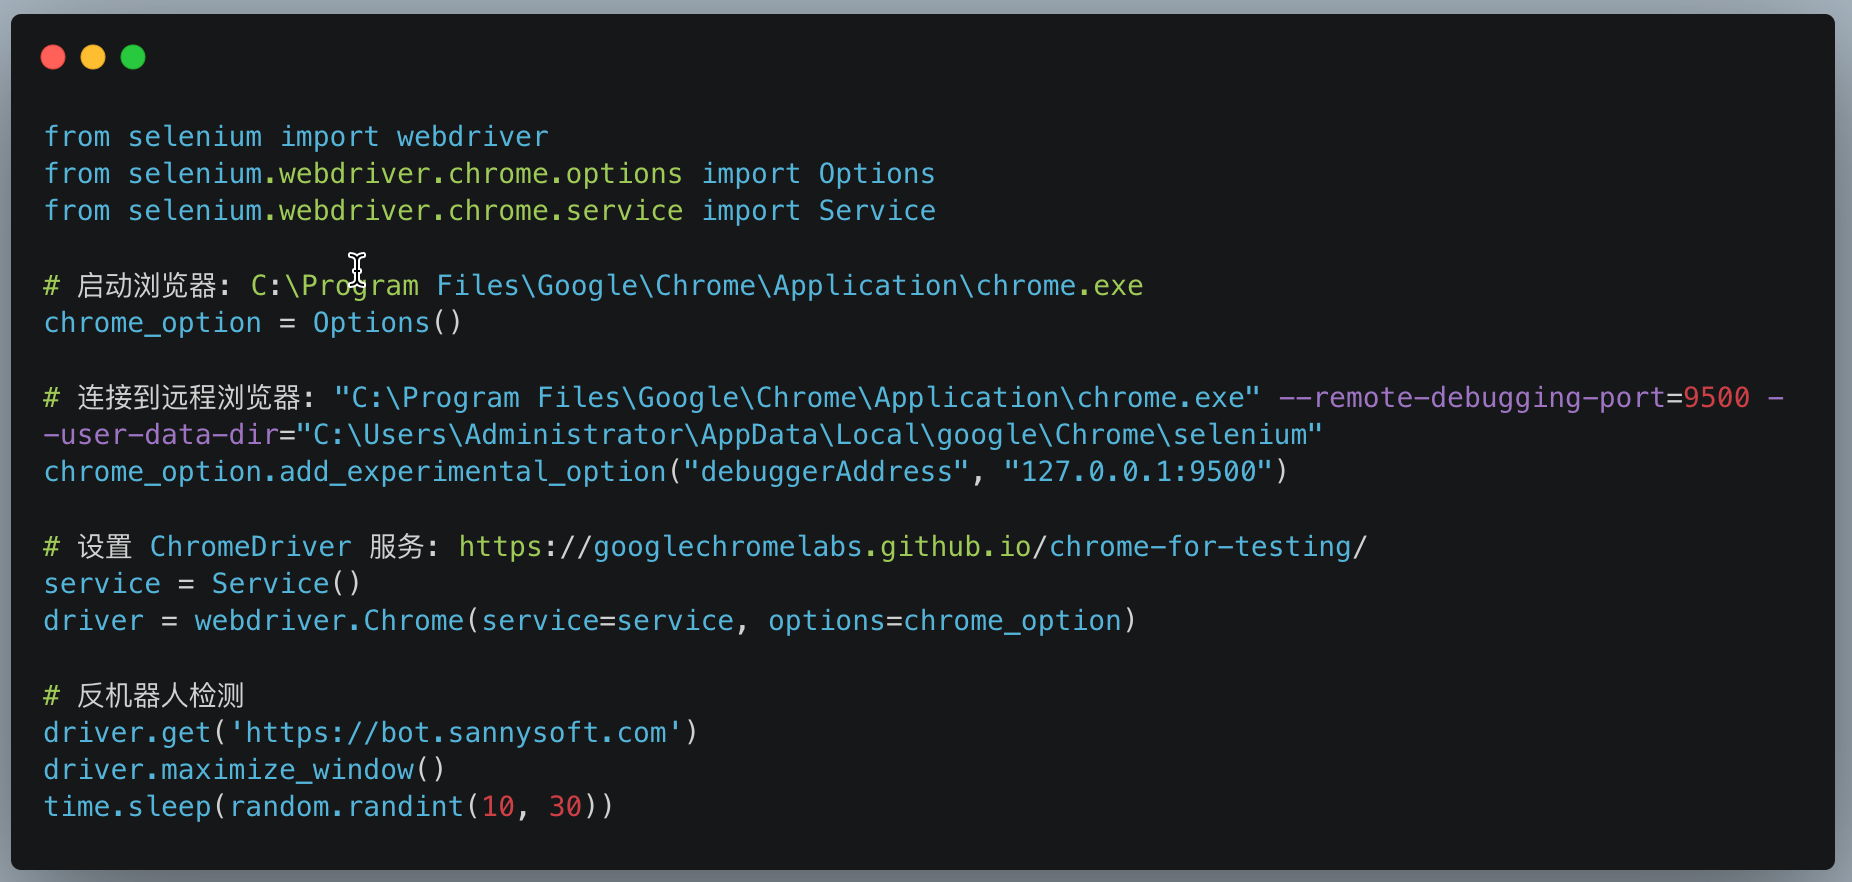Image resolution: width=1852 pixels, height=882 pixels.
Task: Click the "chrome_option = Options()" assignment line
Action: [252, 323]
